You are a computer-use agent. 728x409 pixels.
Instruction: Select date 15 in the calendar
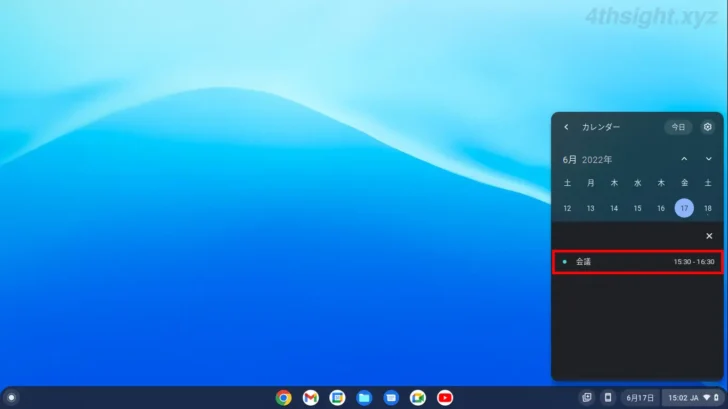click(637, 208)
